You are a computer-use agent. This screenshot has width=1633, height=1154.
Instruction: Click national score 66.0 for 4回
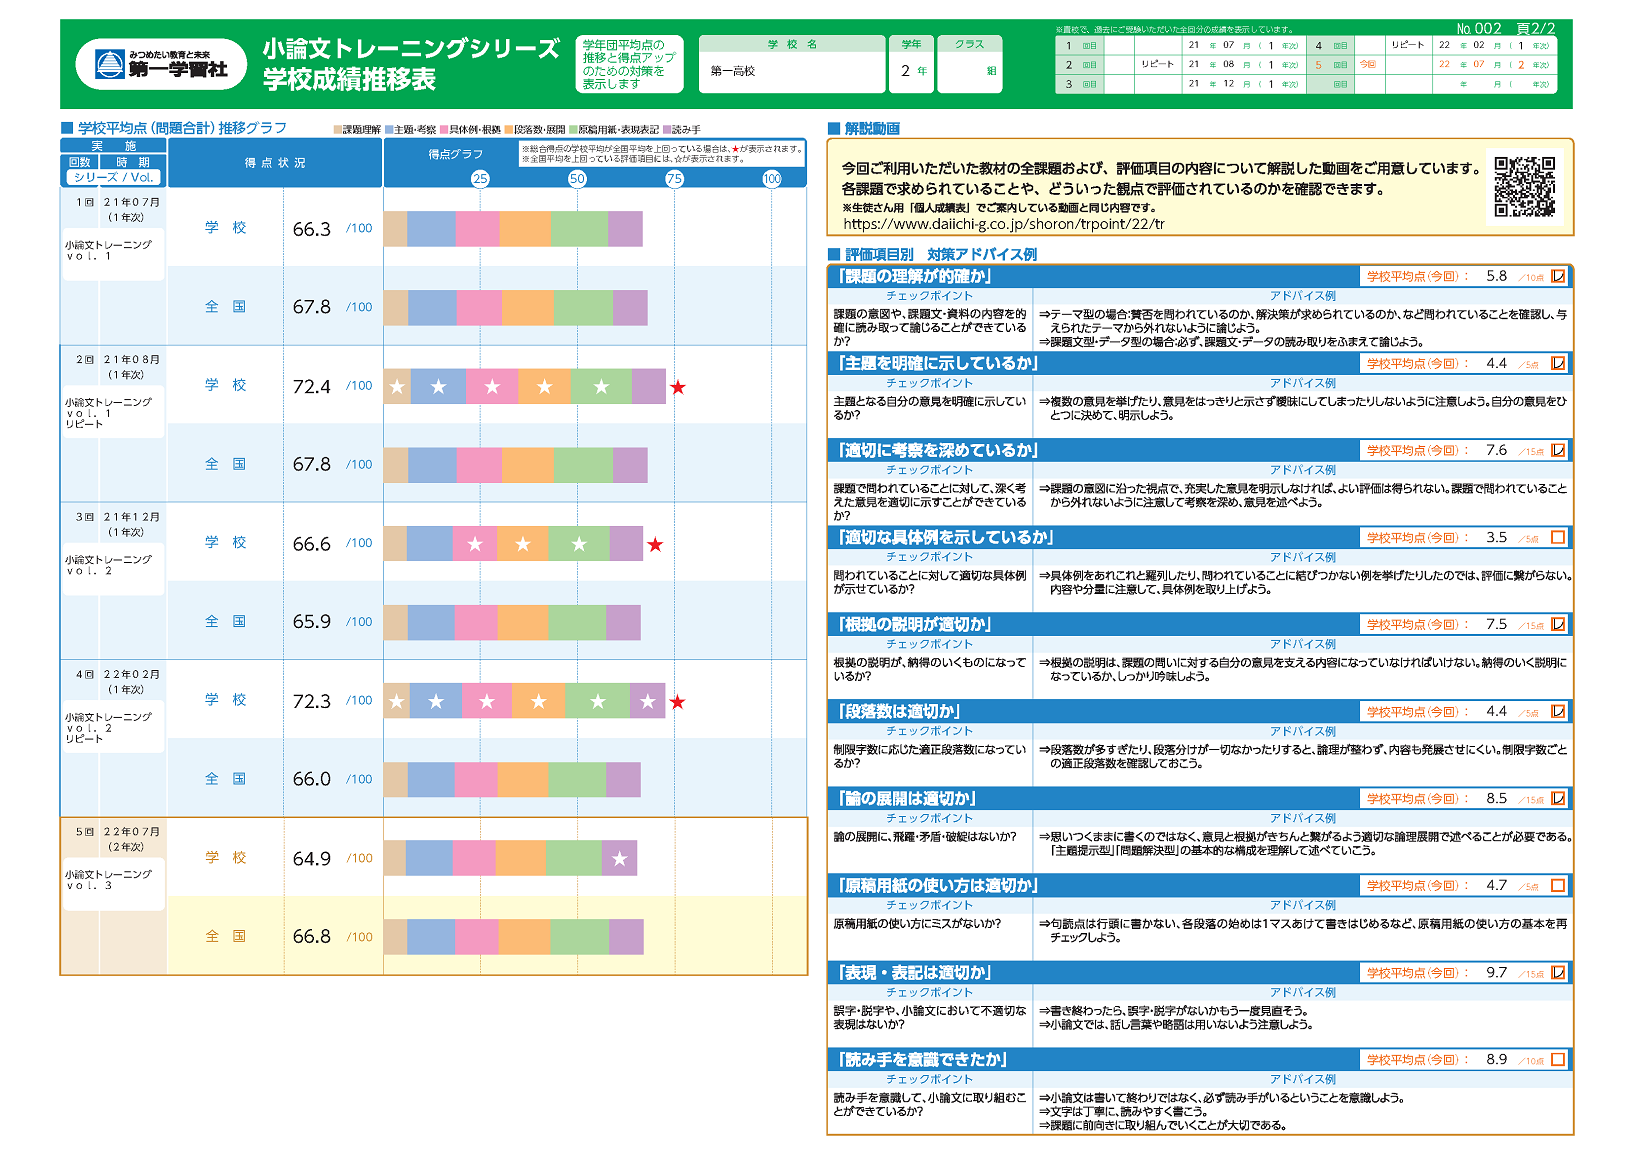(311, 779)
